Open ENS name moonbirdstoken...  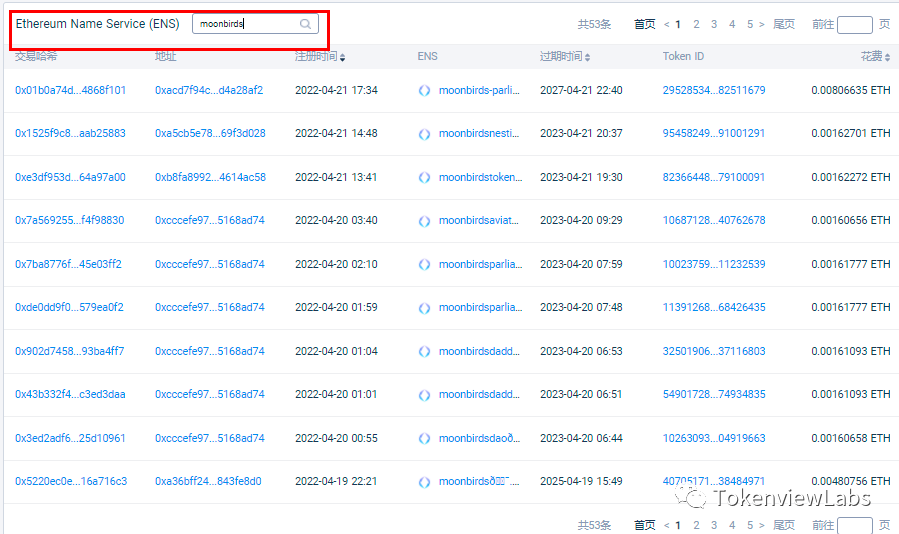tap(480, 177)
